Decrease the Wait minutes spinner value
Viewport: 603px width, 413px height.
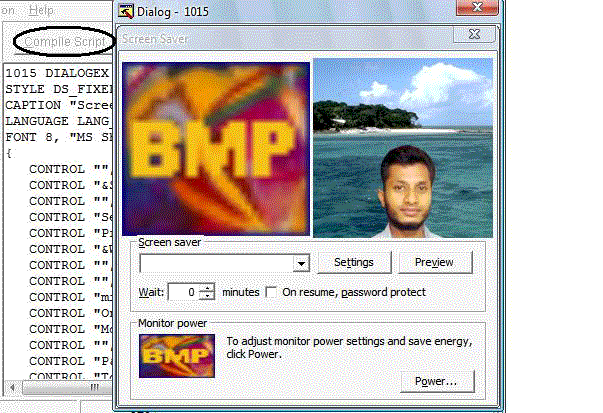tap(207, 296)
